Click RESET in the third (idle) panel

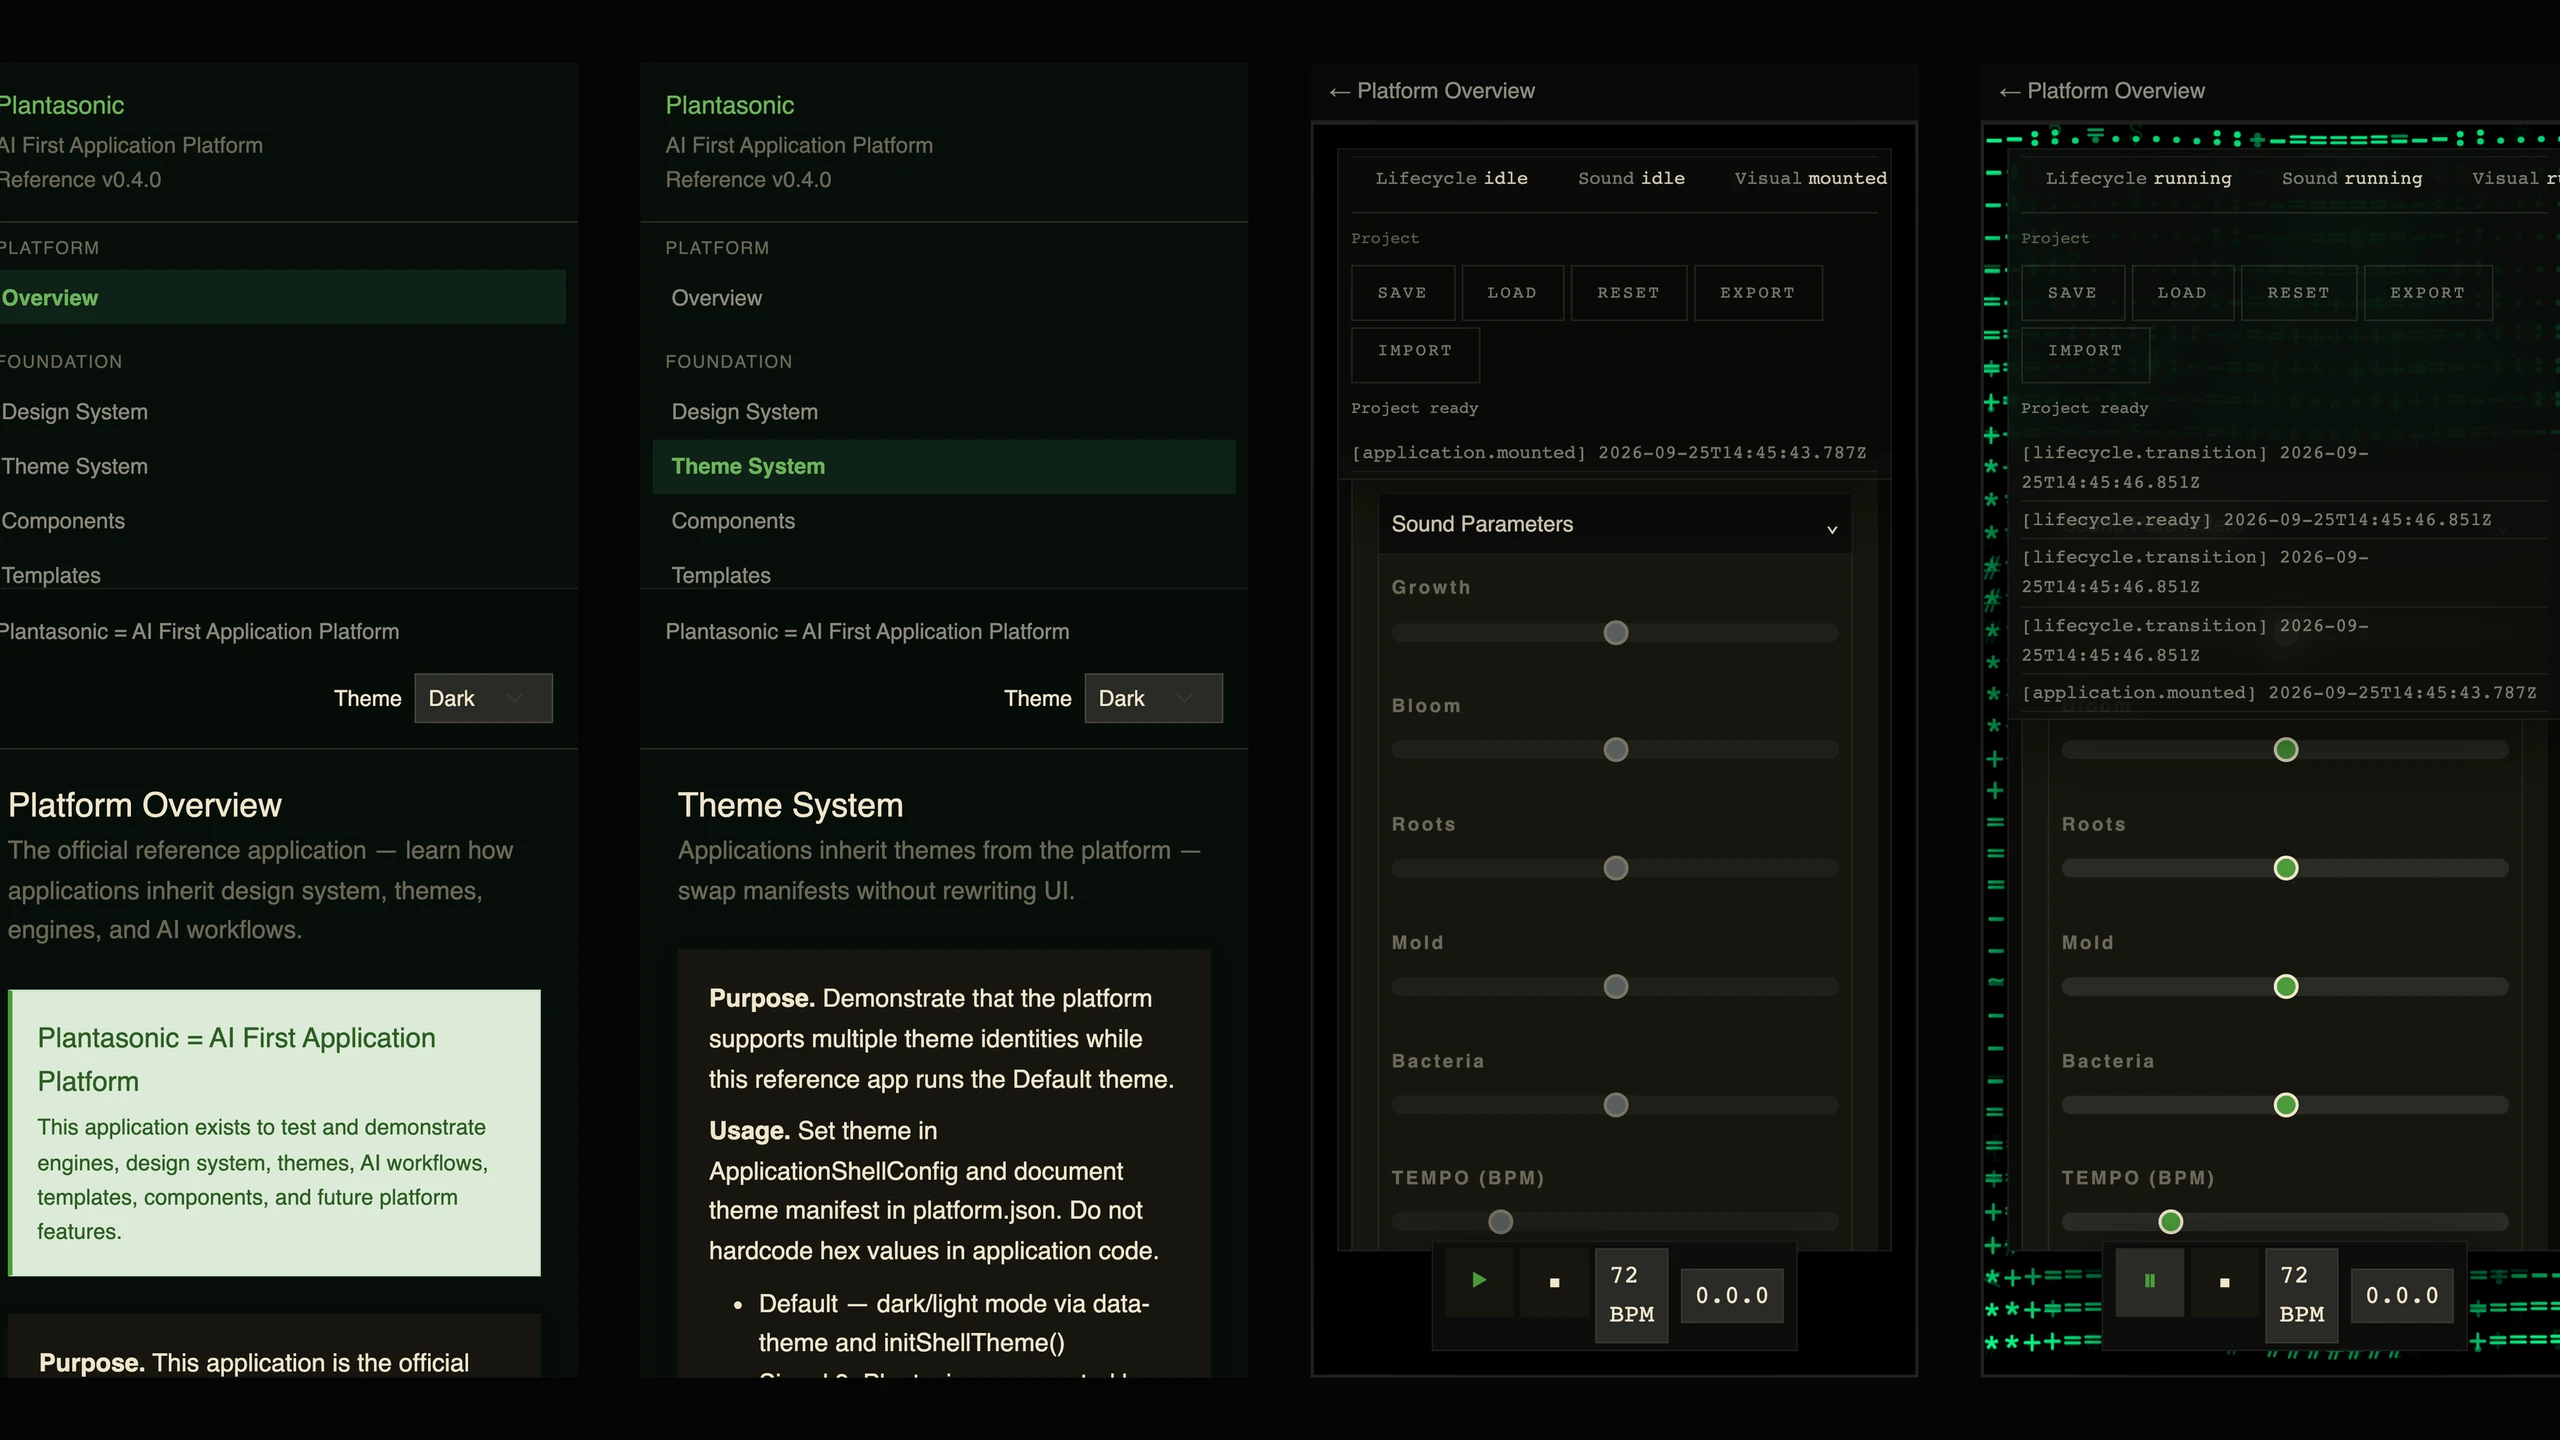(x=1629, y=293)
